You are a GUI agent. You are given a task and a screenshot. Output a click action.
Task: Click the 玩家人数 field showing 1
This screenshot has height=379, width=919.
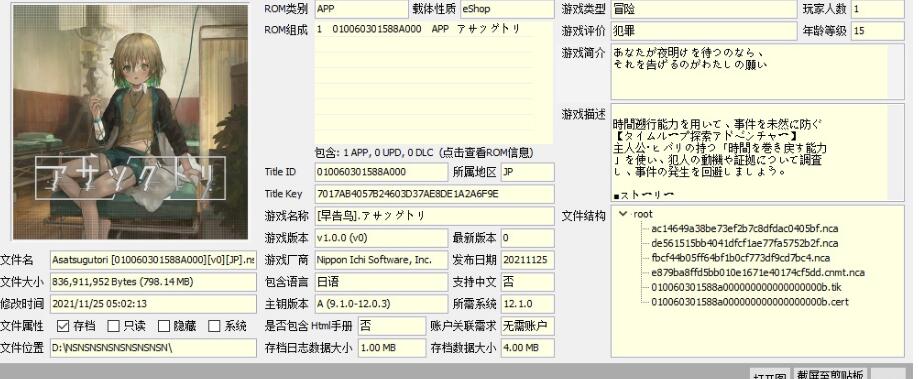878,9
